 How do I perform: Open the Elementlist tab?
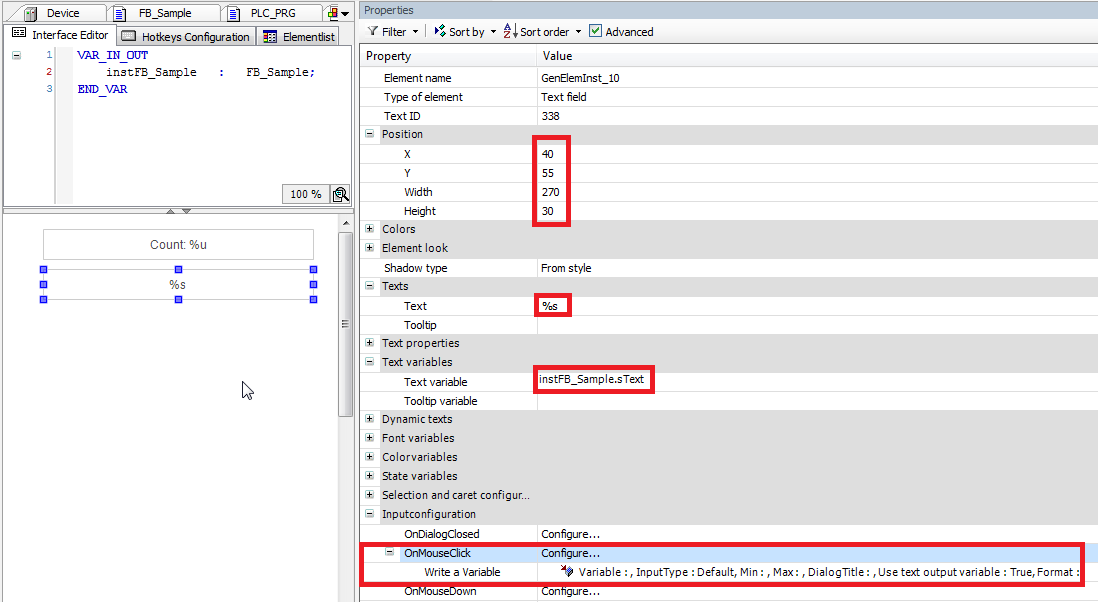299,36
